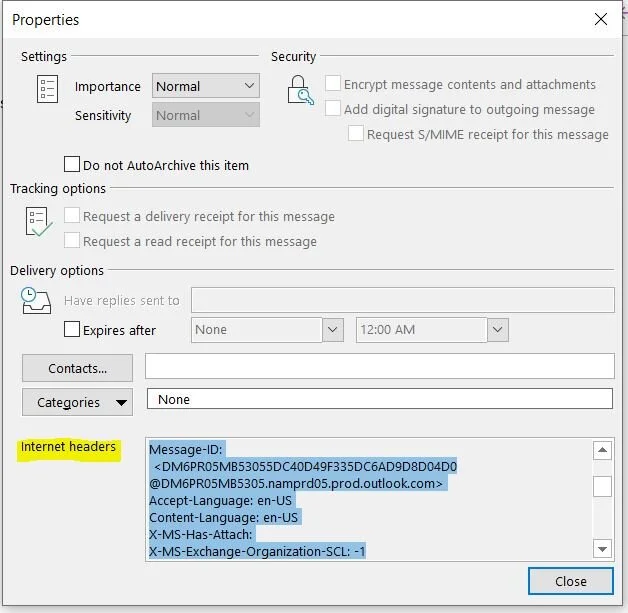Close the Properties dialog with the X
This screenshot has height=613, width=628.
pos(600,19)
